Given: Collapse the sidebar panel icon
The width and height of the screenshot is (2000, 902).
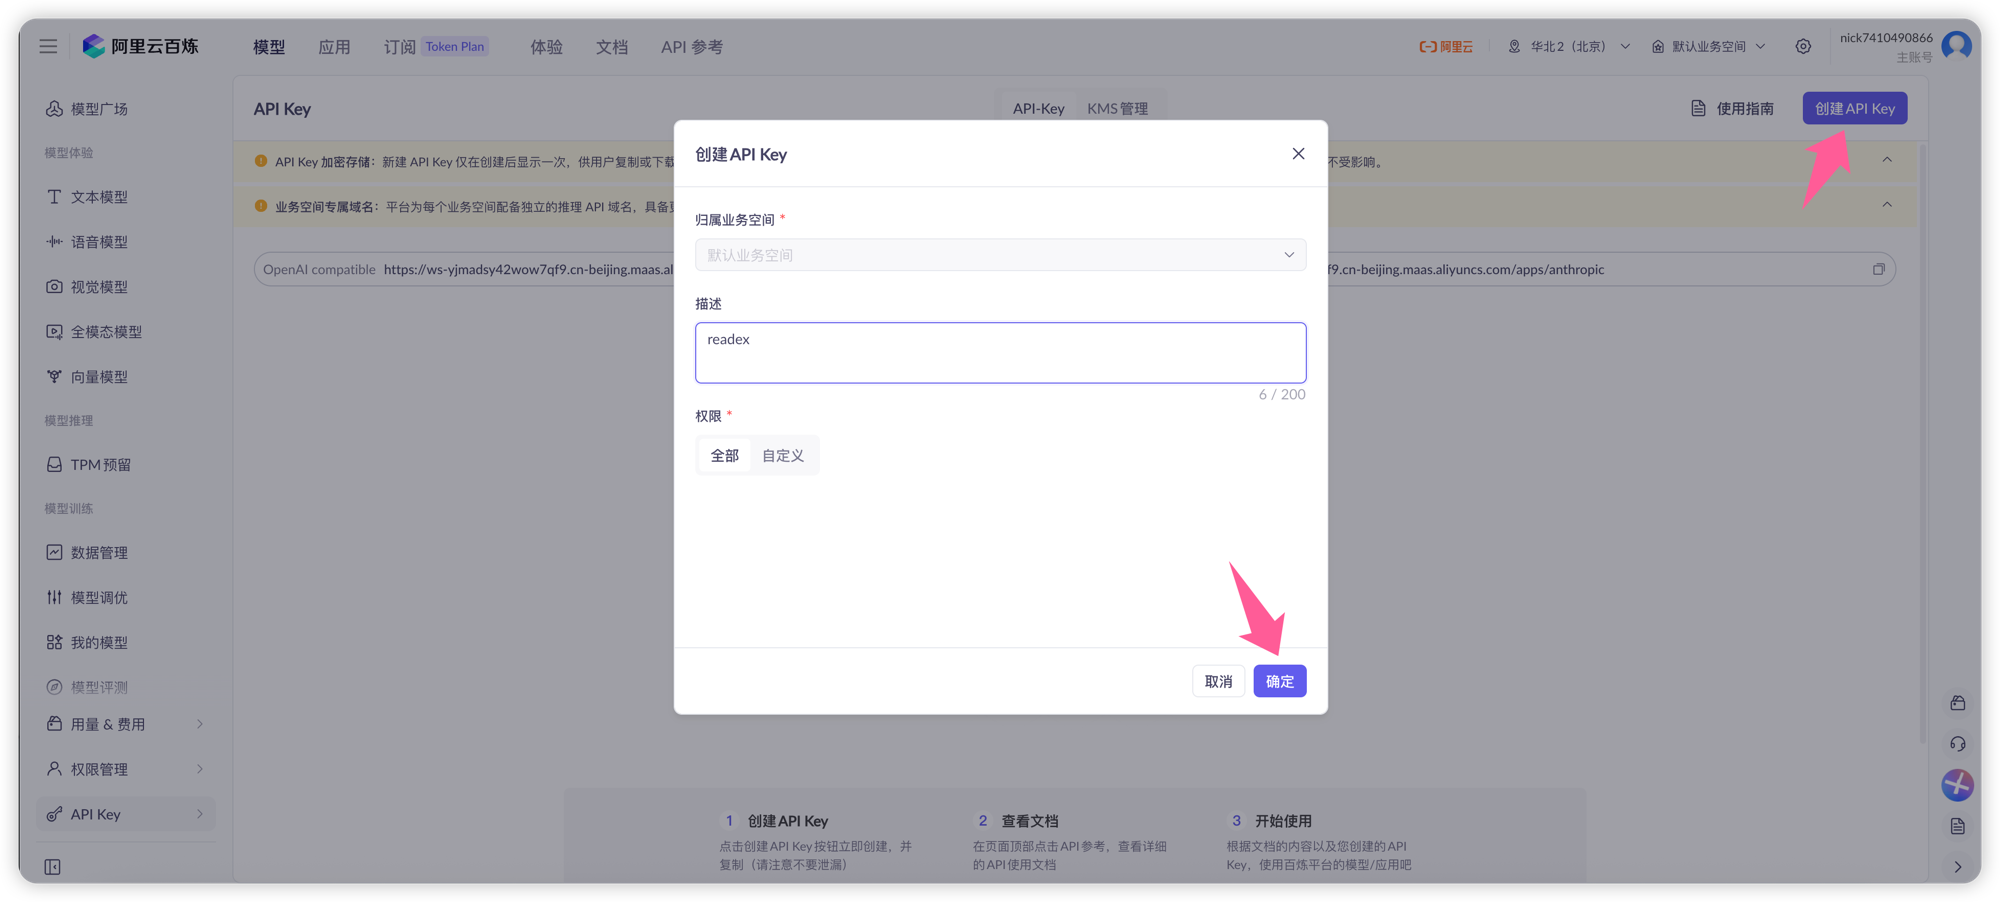Looking at the screenshot, I should 53,867.
